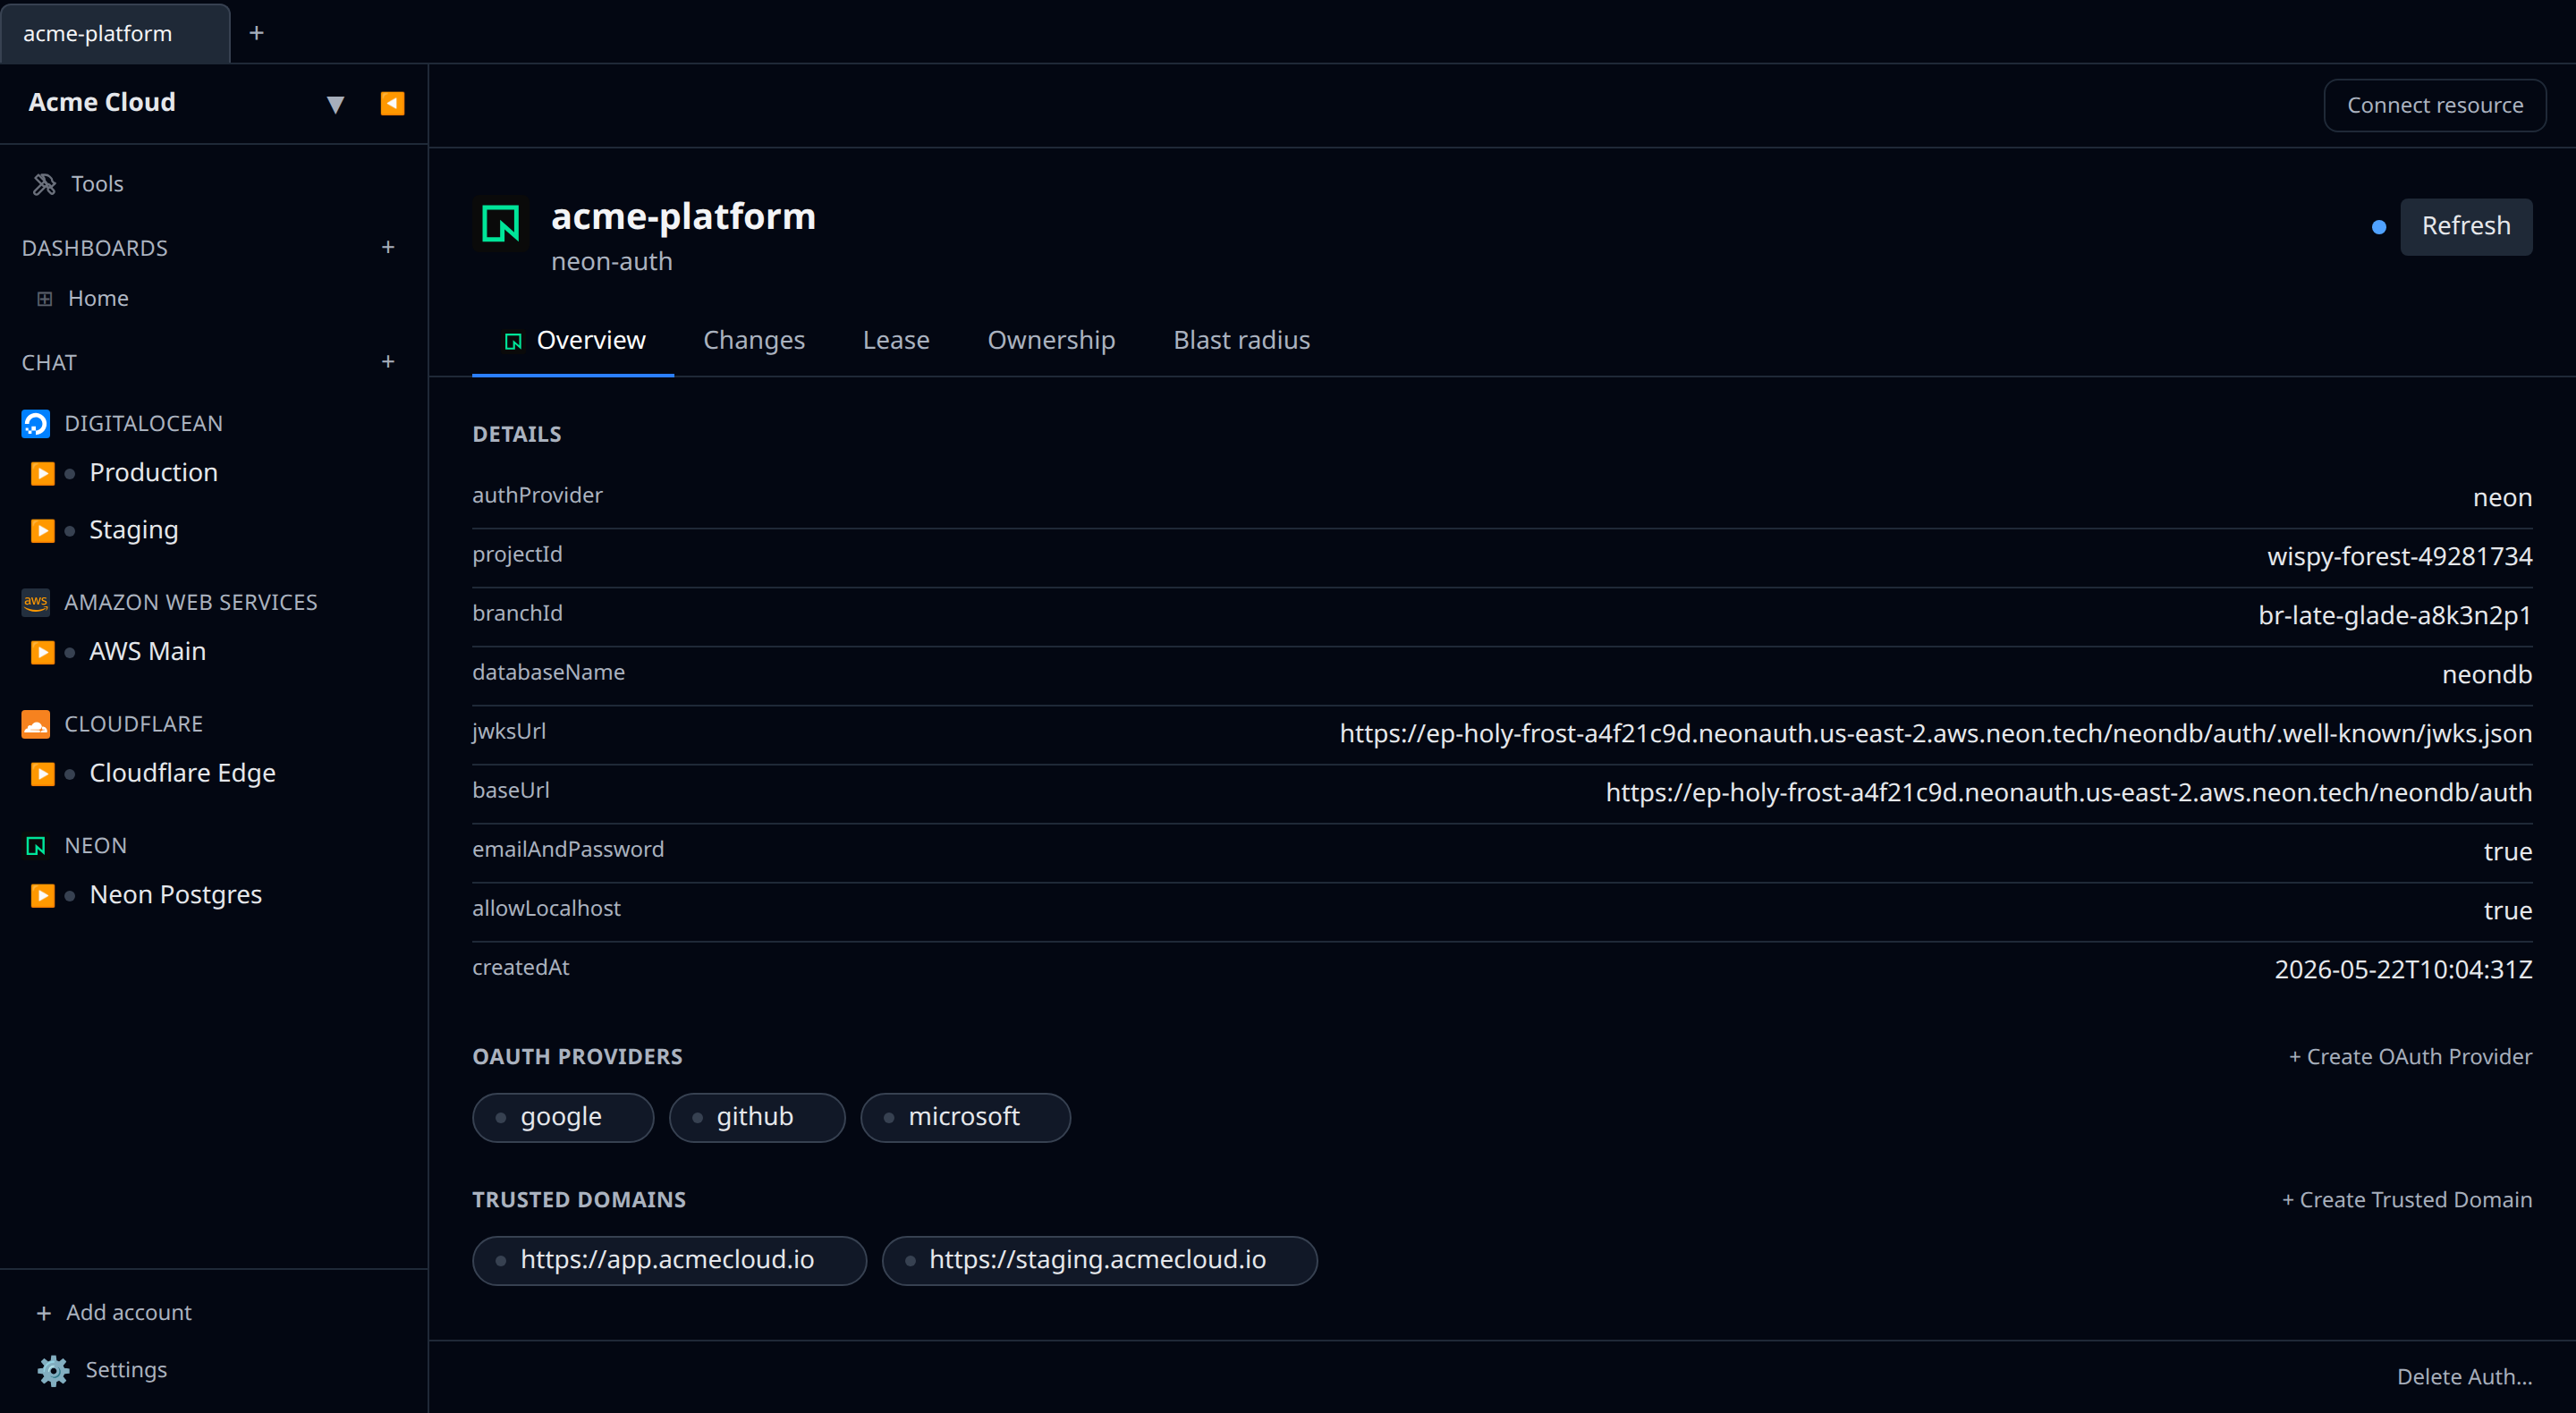The image size is (2576, 1413).
Task: Click Delete Auth... at bottom right
Action: click(2464, 1376)
